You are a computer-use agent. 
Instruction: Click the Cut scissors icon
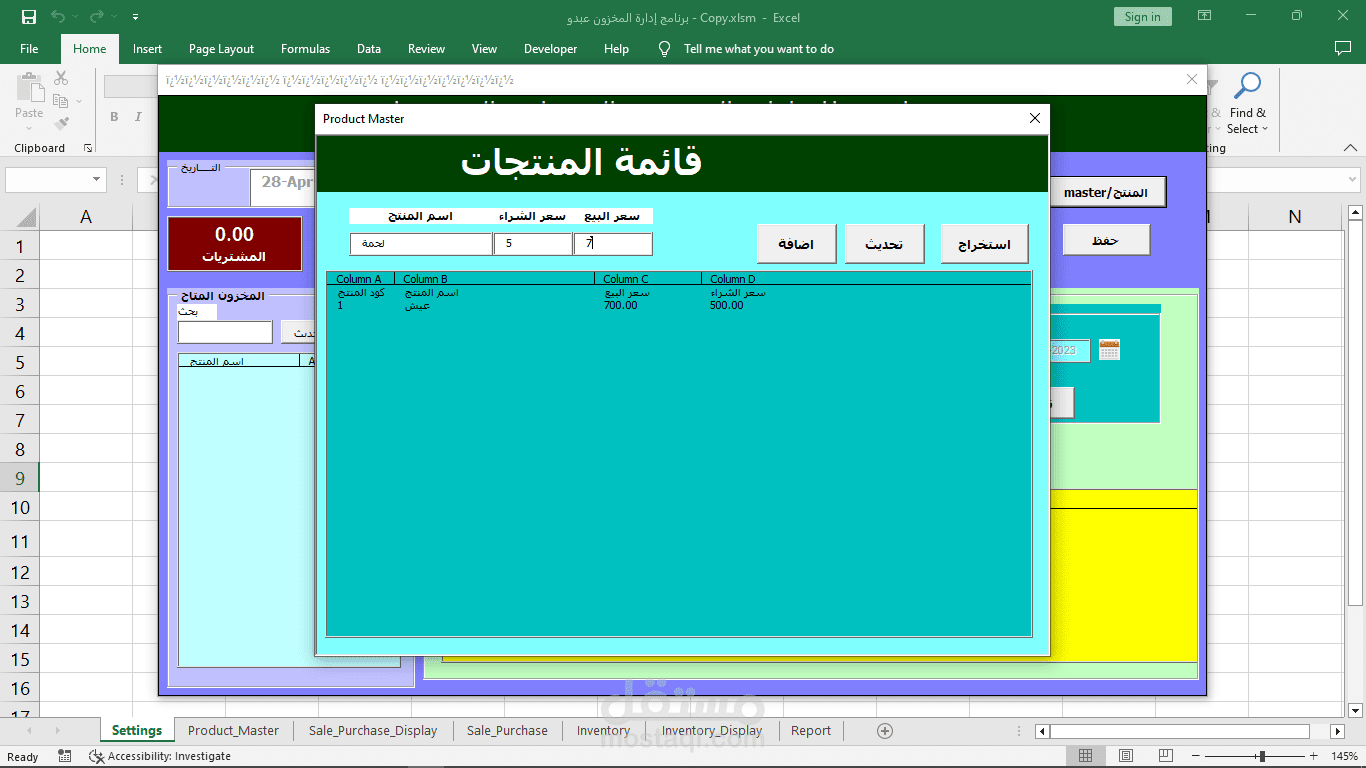[61, 78]
